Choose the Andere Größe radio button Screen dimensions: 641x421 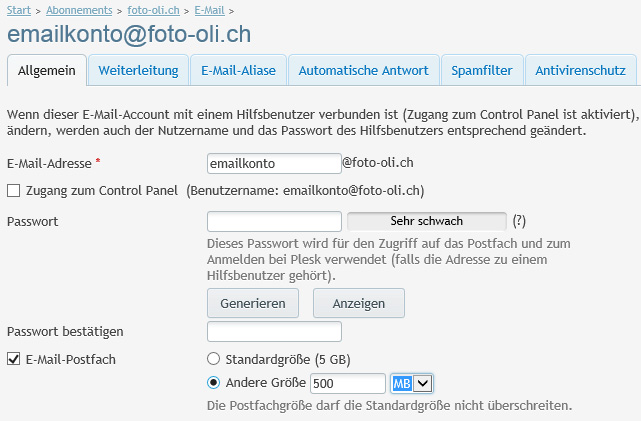pyautogui.click(x=213, y=382)
